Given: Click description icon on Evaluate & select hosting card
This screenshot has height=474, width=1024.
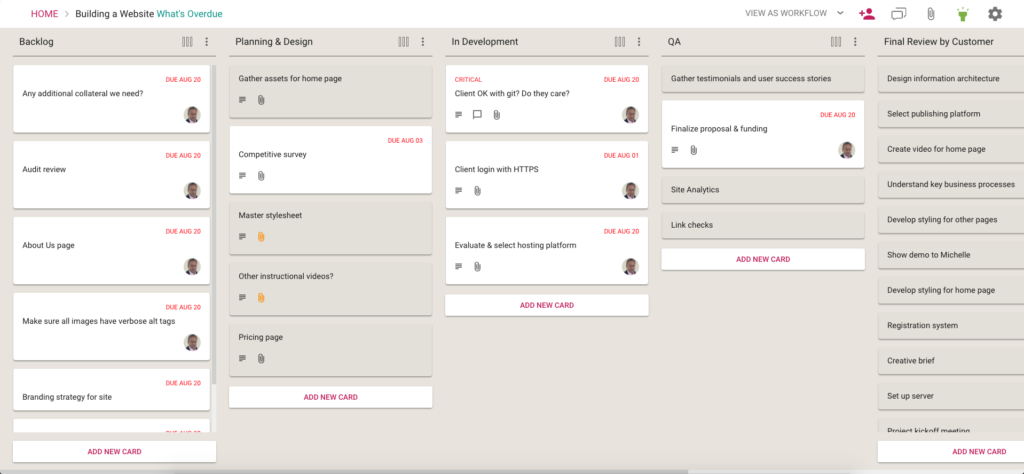Looking at the screenshot, I should coord(458,266).
